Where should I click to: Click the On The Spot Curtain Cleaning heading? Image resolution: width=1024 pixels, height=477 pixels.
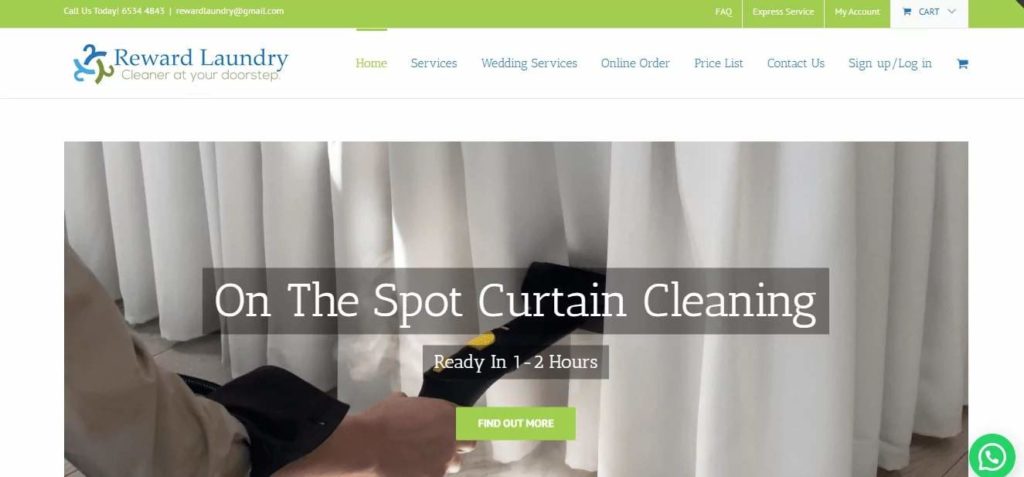coord(515,301)
